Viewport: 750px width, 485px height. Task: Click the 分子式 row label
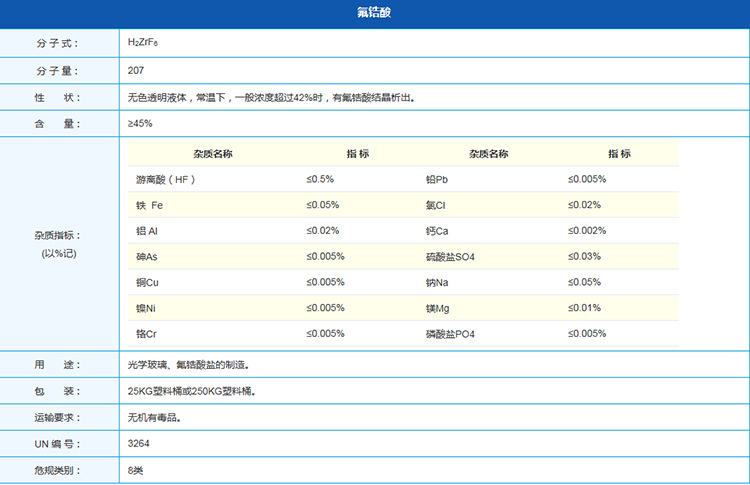pos(57,44)
